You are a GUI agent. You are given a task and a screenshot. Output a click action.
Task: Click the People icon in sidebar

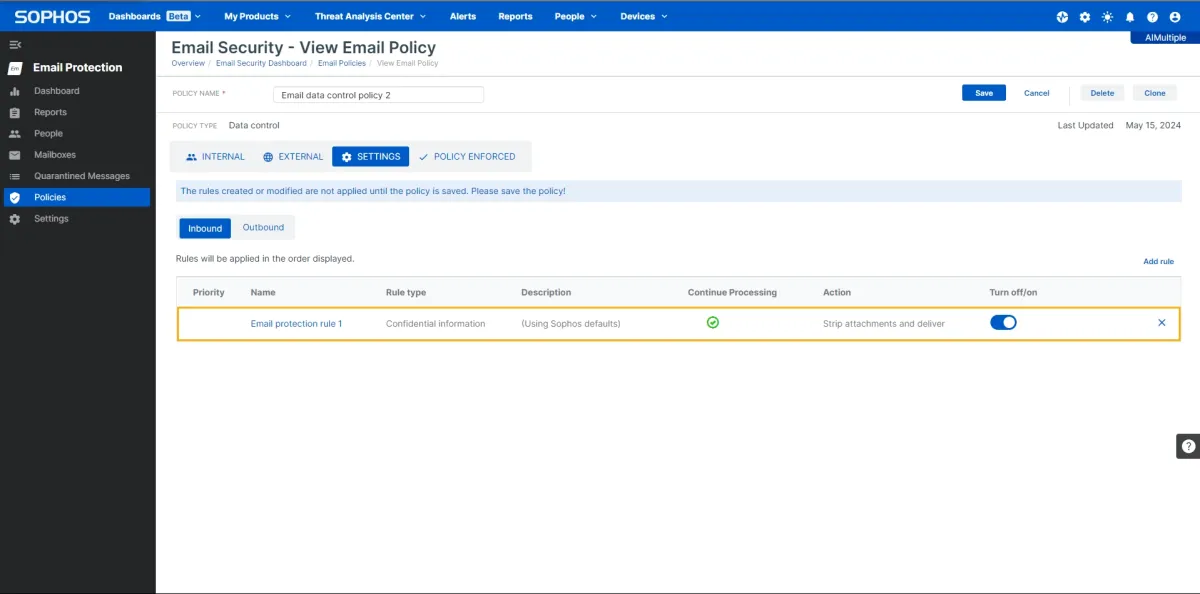[14, 134]
